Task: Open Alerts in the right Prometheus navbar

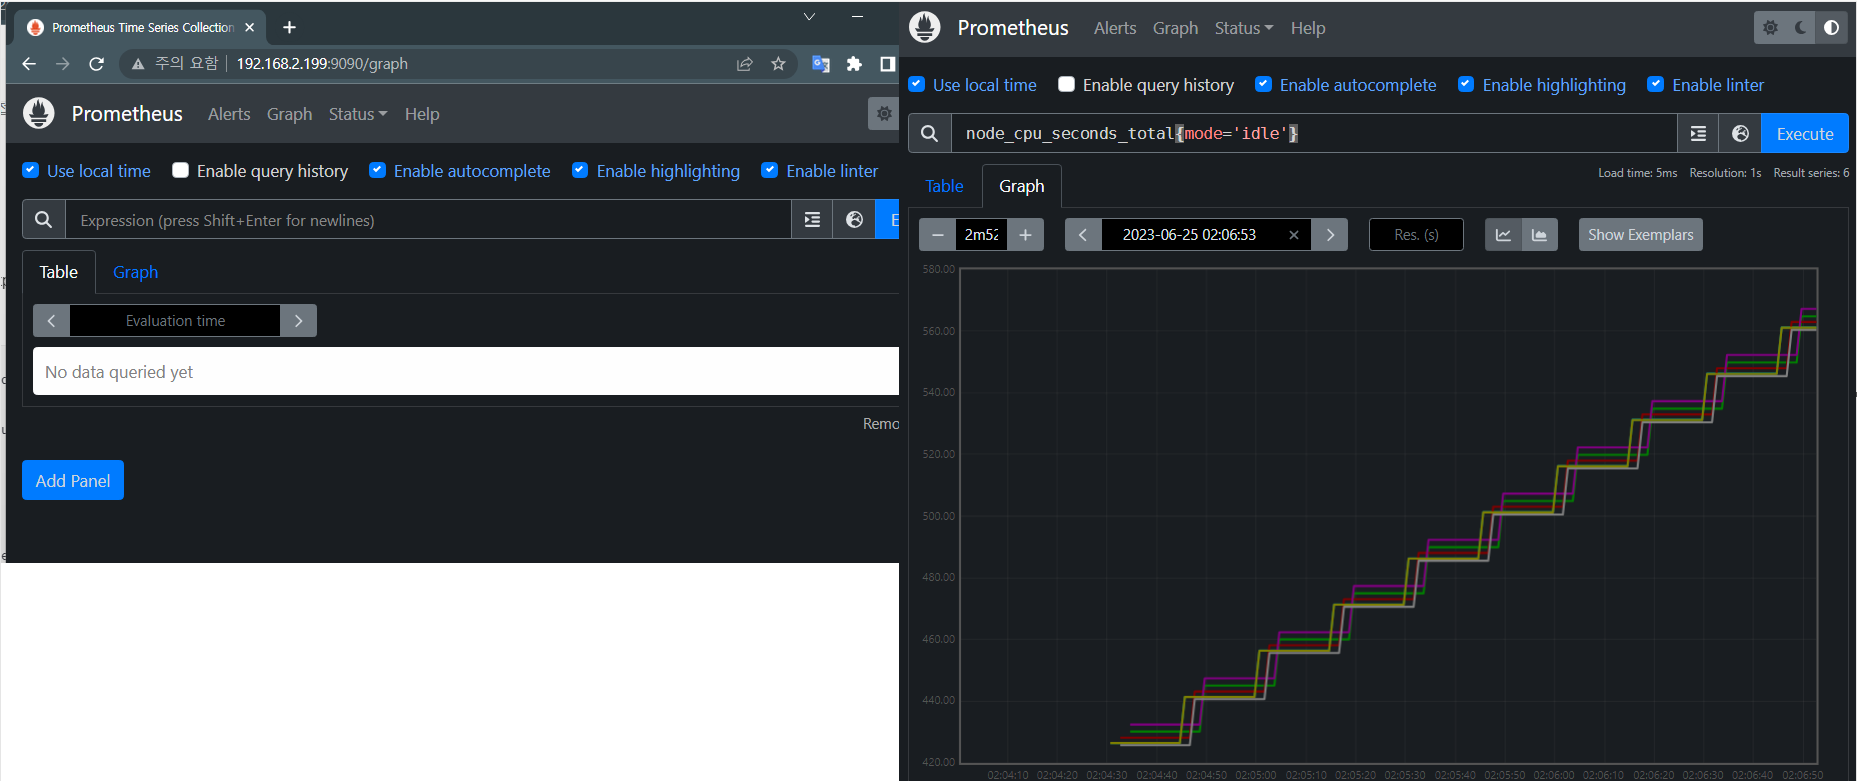Action: (1115, 28)
